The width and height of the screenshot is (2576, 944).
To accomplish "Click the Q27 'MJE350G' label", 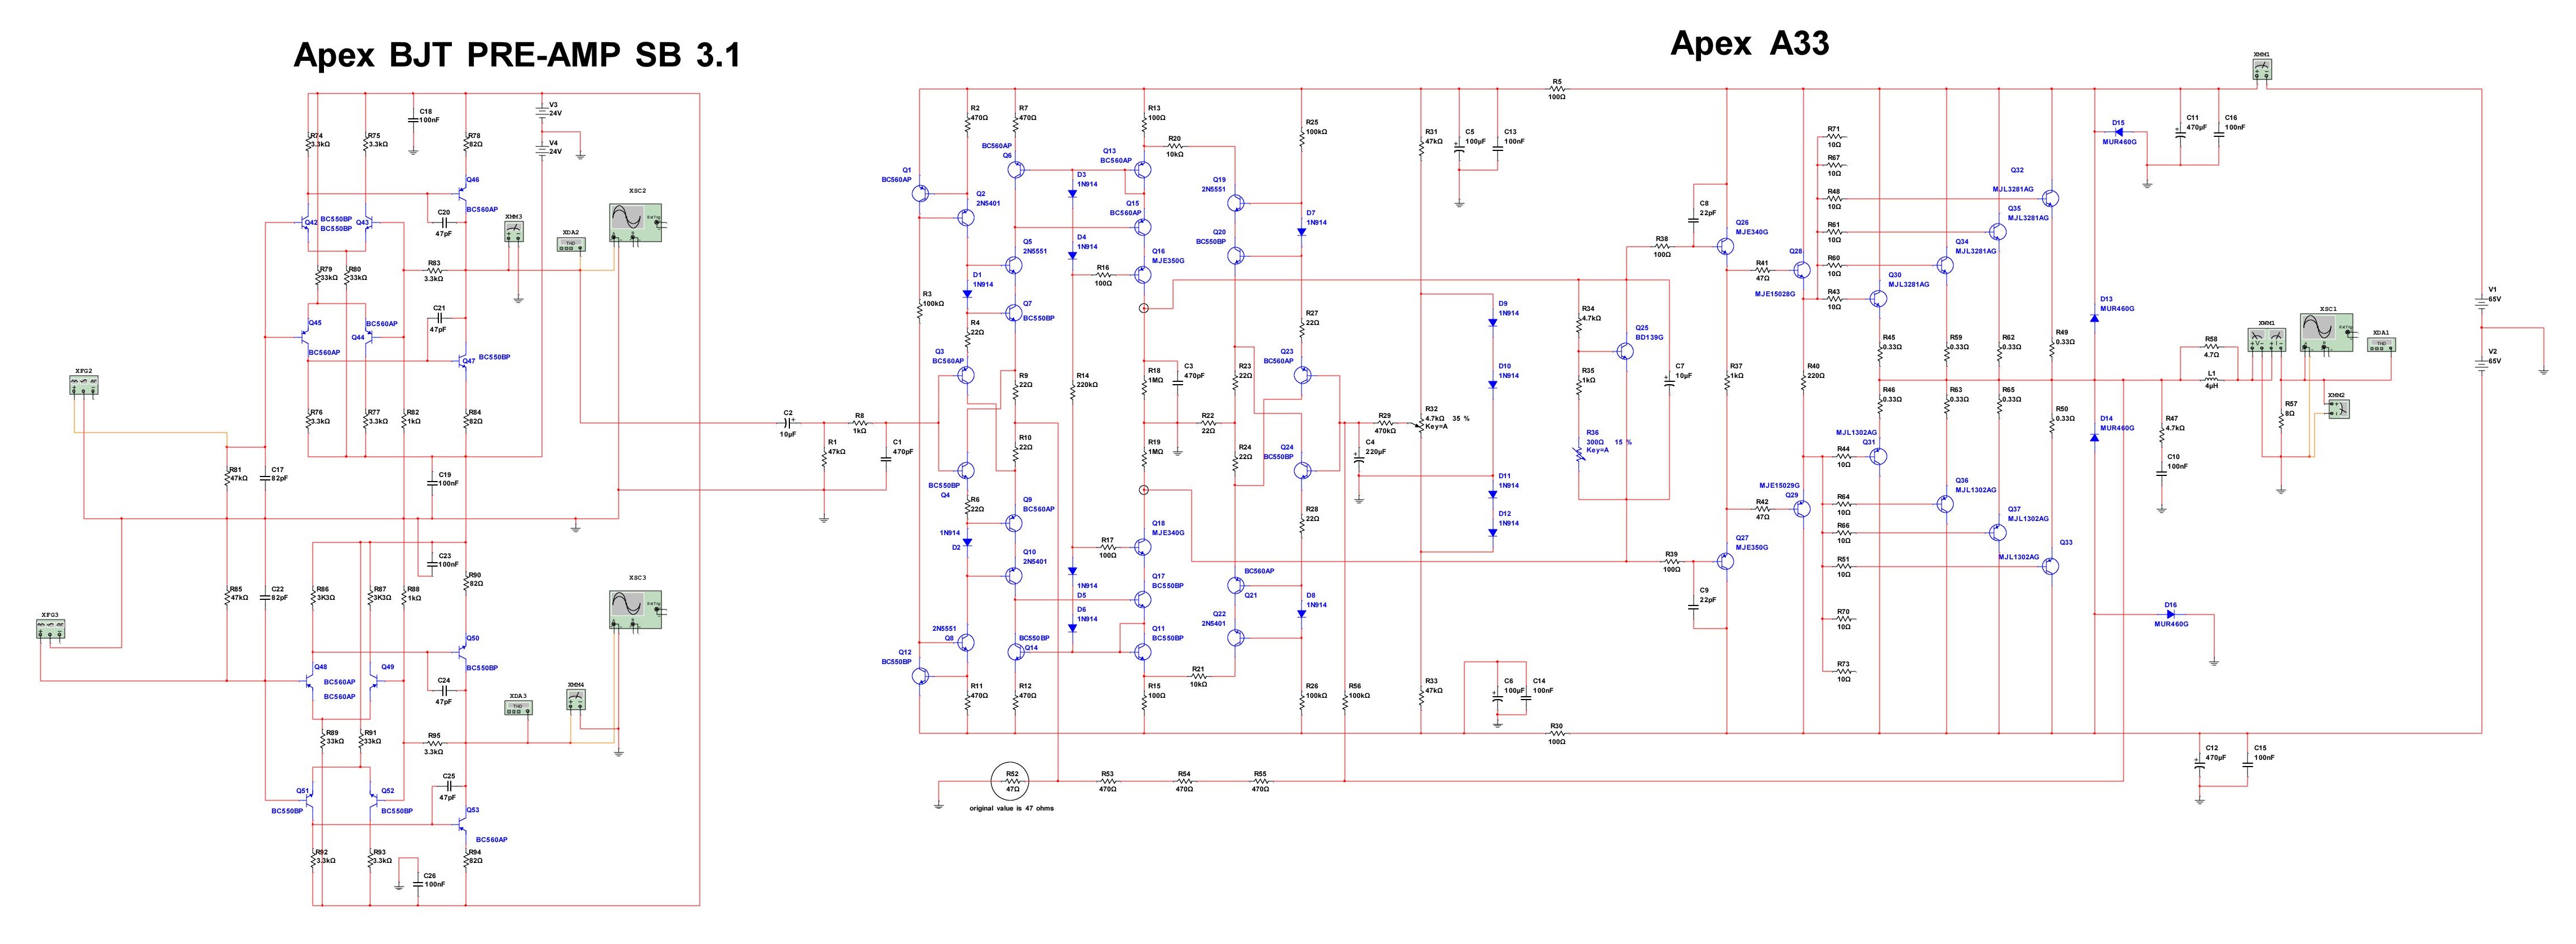I will 1752,547.
